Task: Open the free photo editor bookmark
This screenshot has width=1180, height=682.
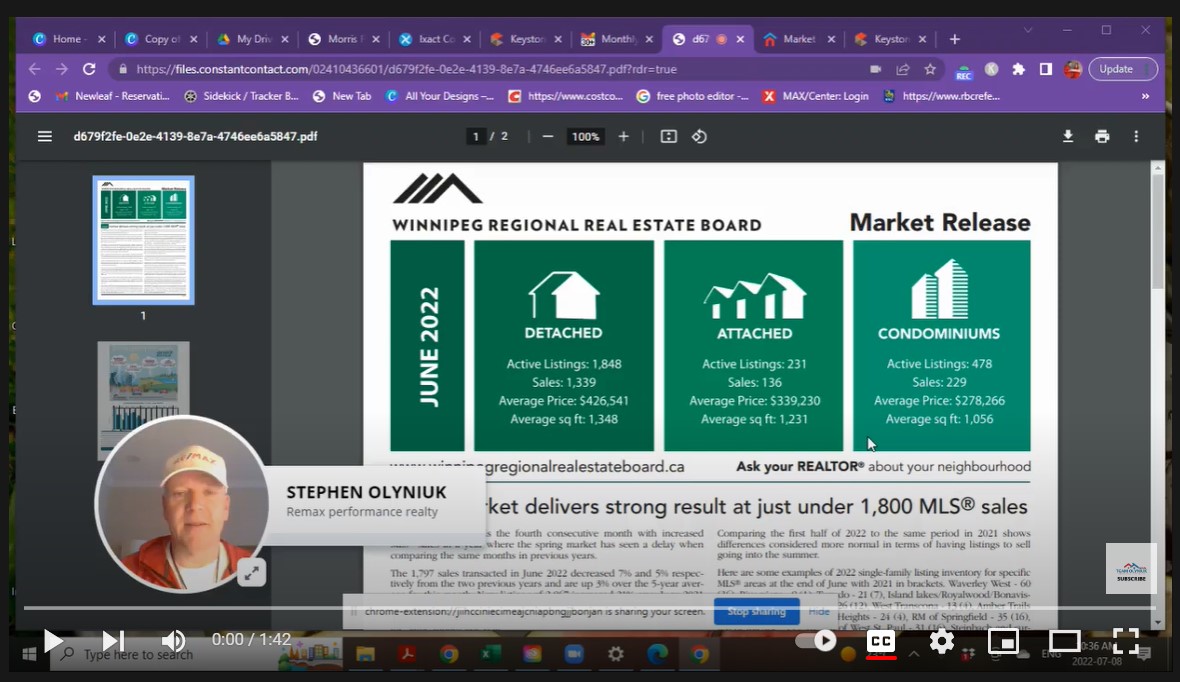Action: click(x=692, y=96)
